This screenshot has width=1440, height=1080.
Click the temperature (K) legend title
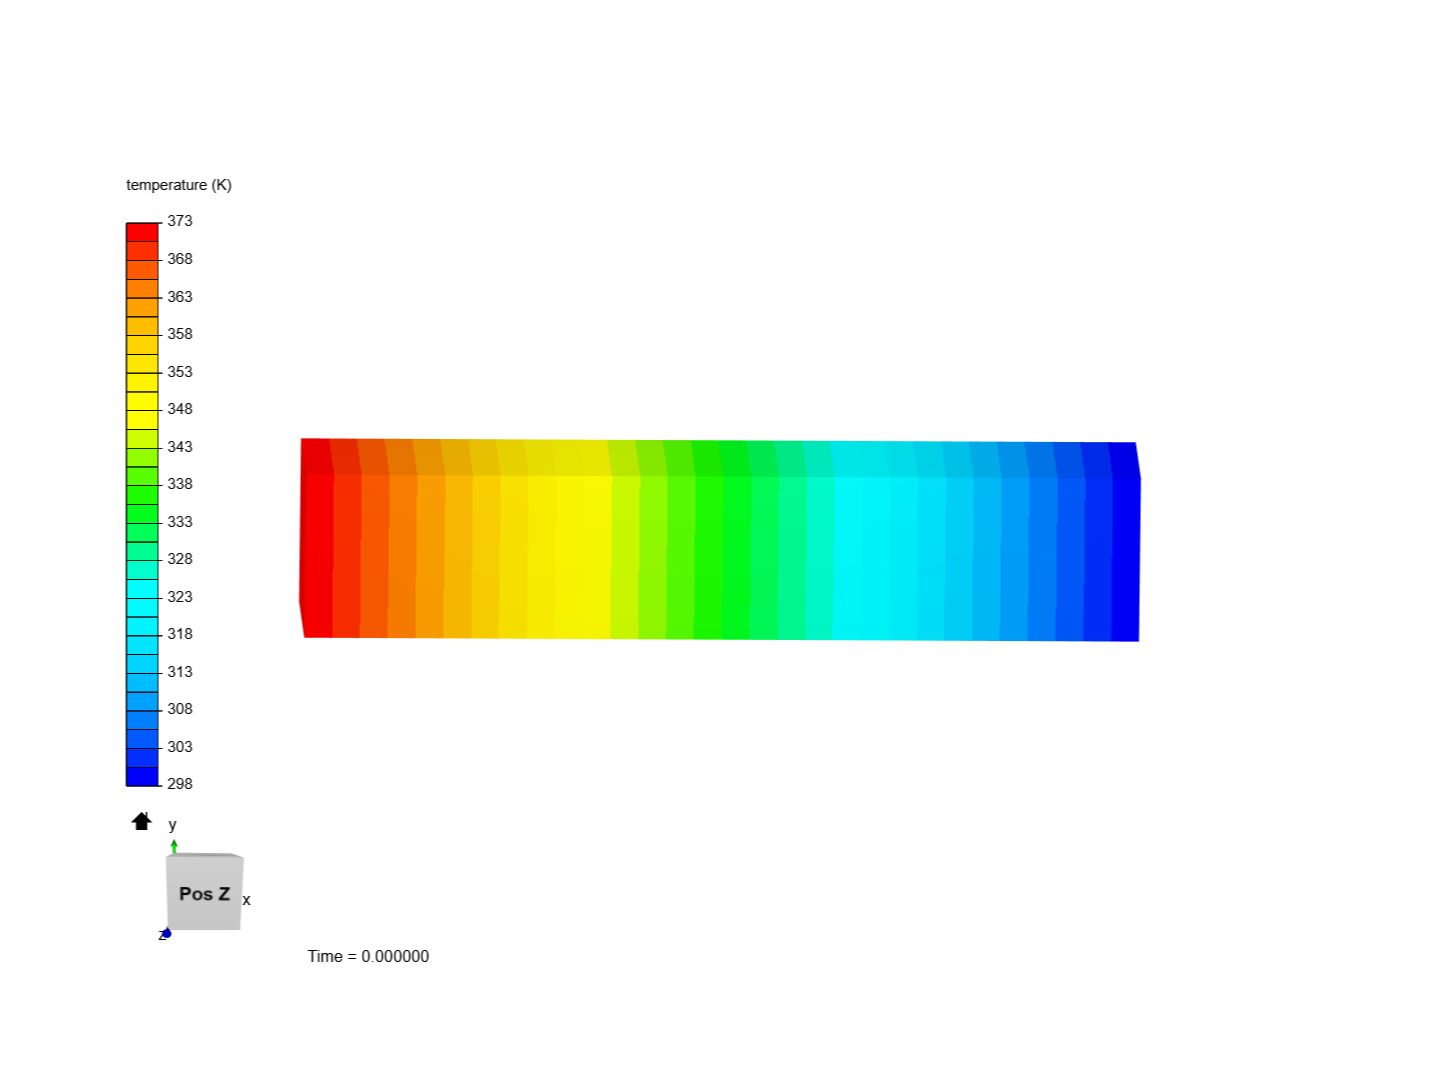click(179, 185)
